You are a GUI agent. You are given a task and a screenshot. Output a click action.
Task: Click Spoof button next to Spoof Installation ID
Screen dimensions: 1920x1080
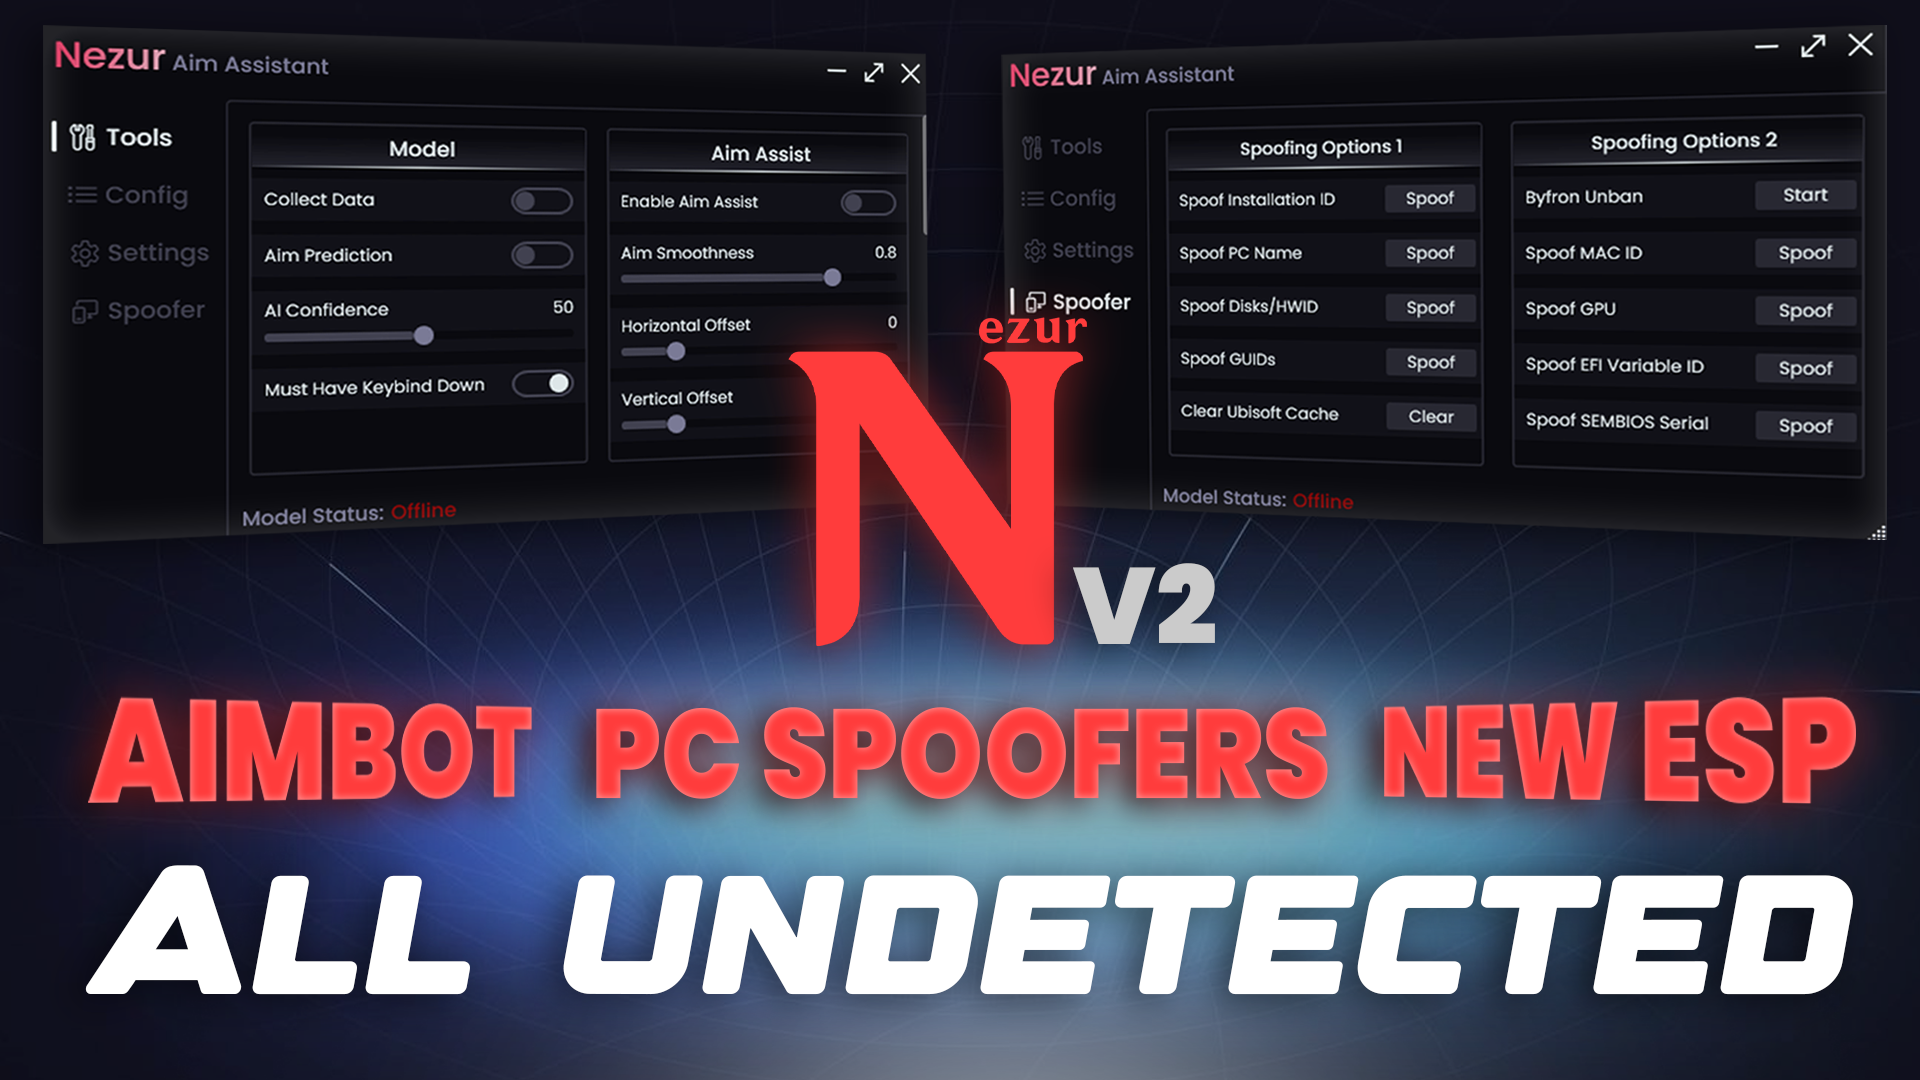[1432, 200]
